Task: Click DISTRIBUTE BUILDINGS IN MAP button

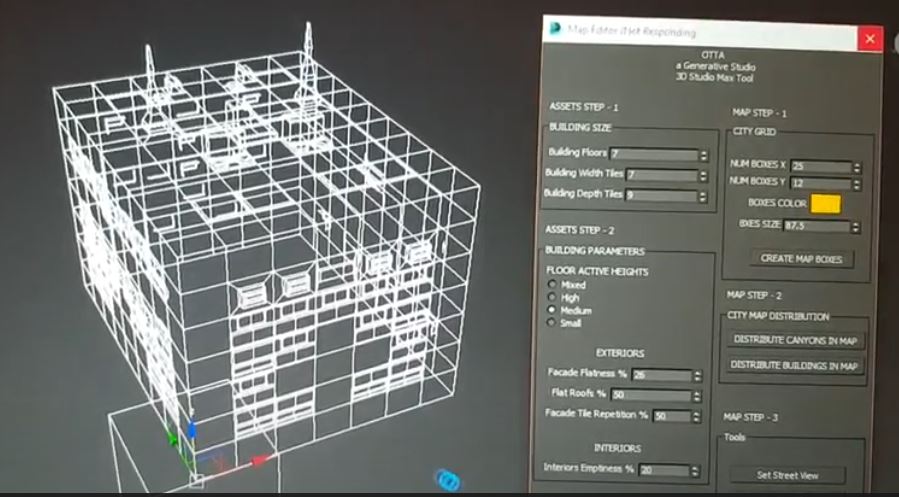Action: 795,365
